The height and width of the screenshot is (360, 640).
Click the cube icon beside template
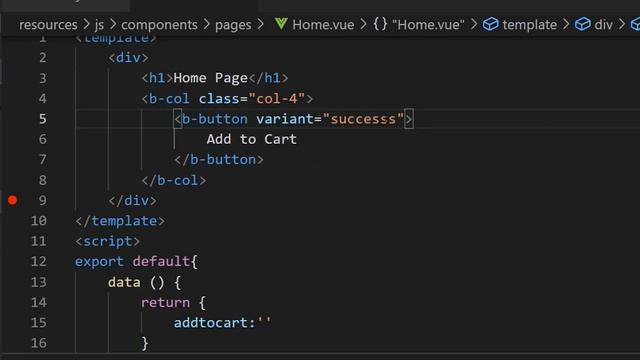click(491, 24)
